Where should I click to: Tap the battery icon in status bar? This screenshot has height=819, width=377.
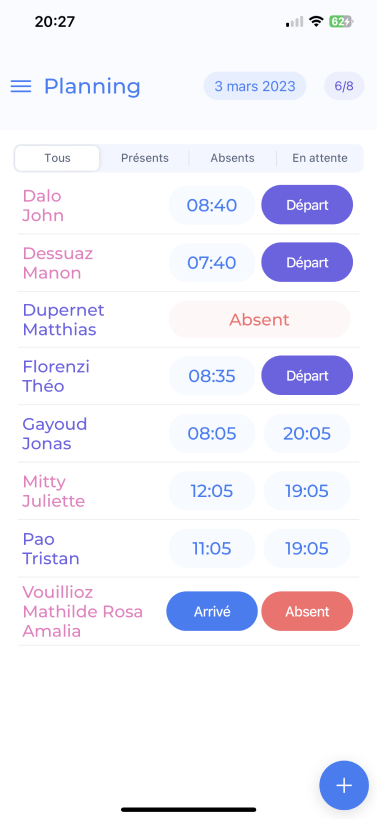tap(341, 21)
